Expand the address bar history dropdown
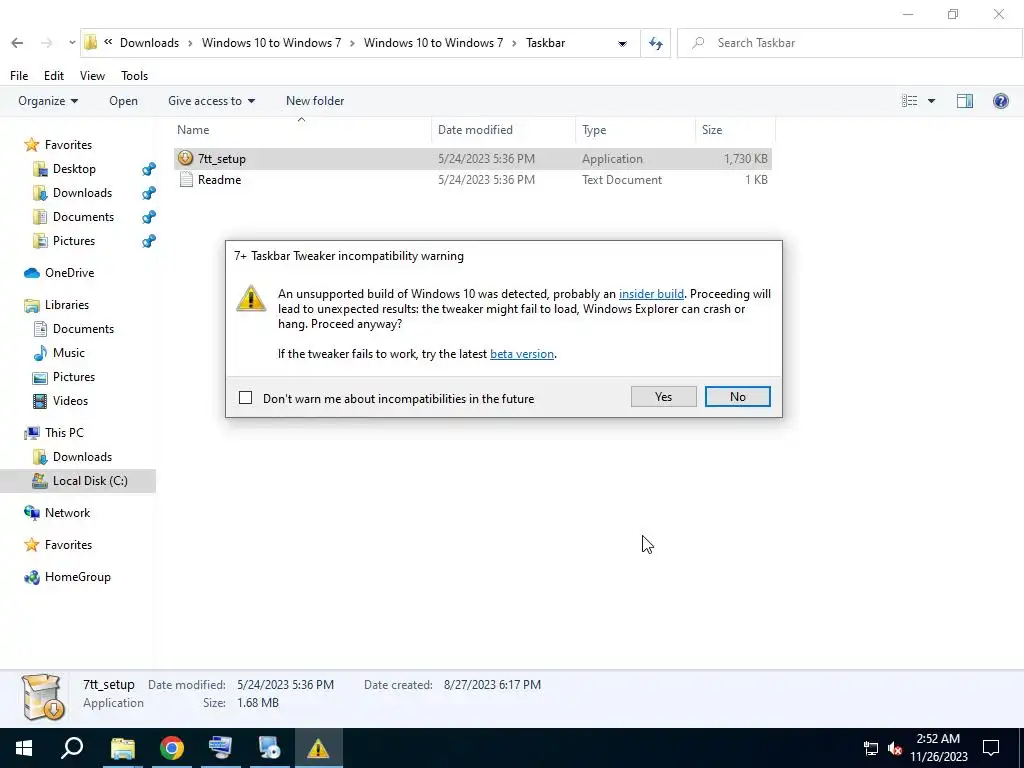 click(x=622, y=44)
